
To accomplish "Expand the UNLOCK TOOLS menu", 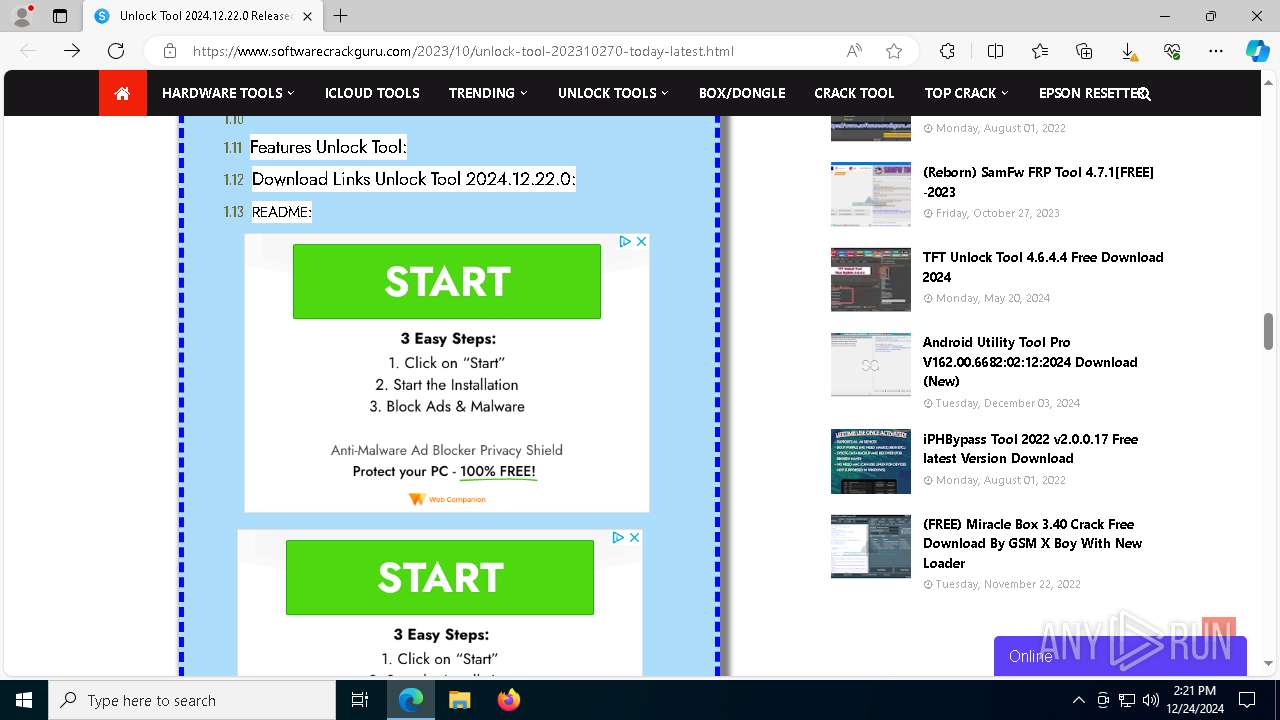I will (613, 93).
